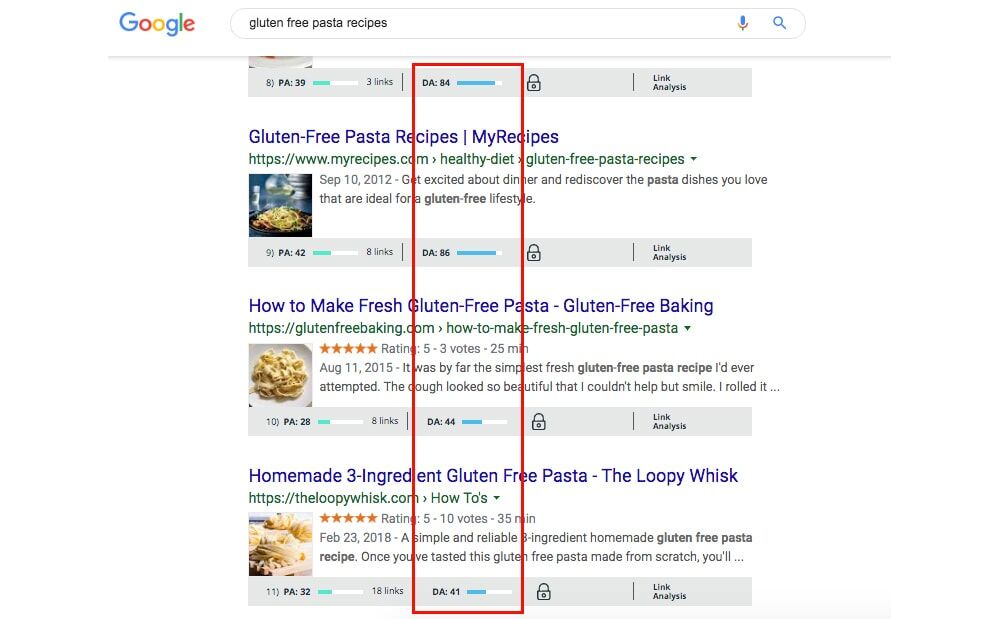Click the search box with gluten free pasta recipes
1000x619 pixels.
click(x=518, y=24)
